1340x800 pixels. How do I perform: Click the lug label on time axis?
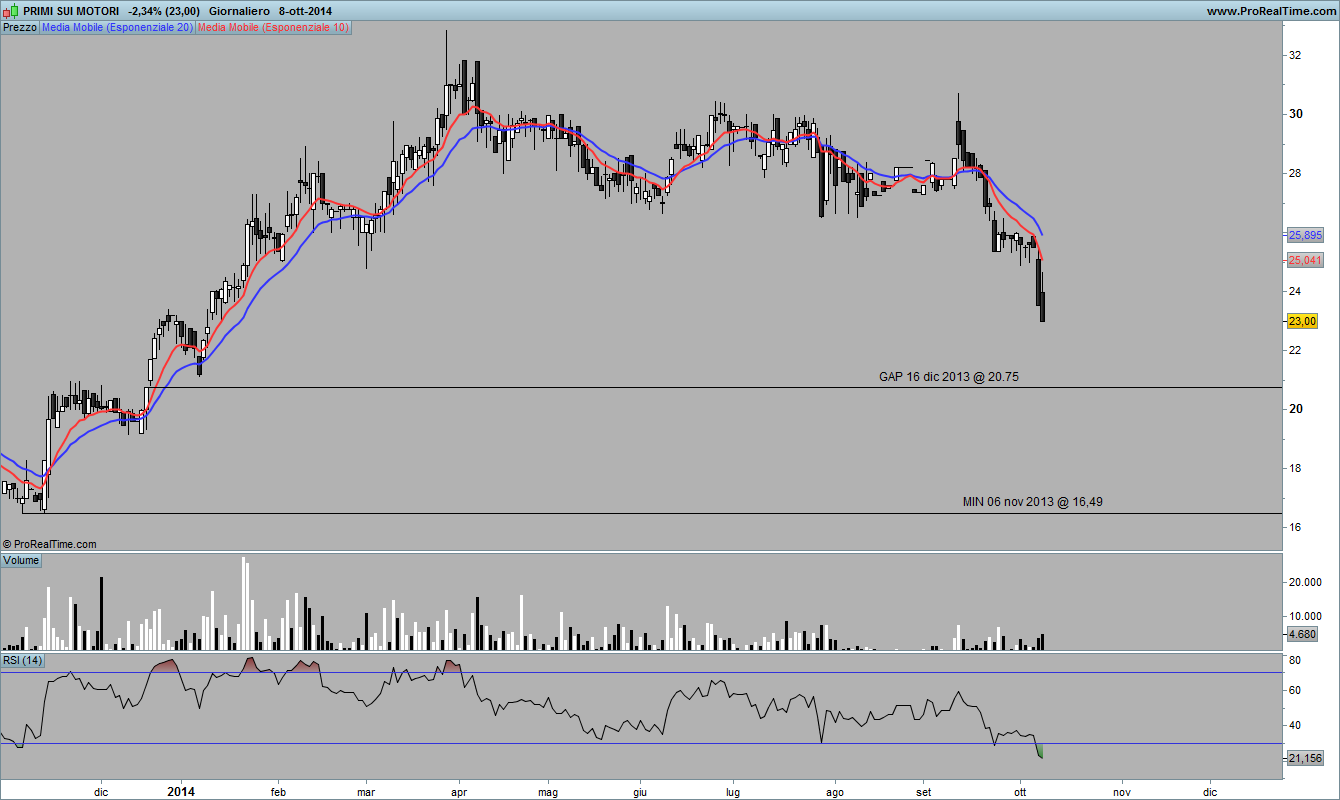pyautogui.click(x=733, y=791)
